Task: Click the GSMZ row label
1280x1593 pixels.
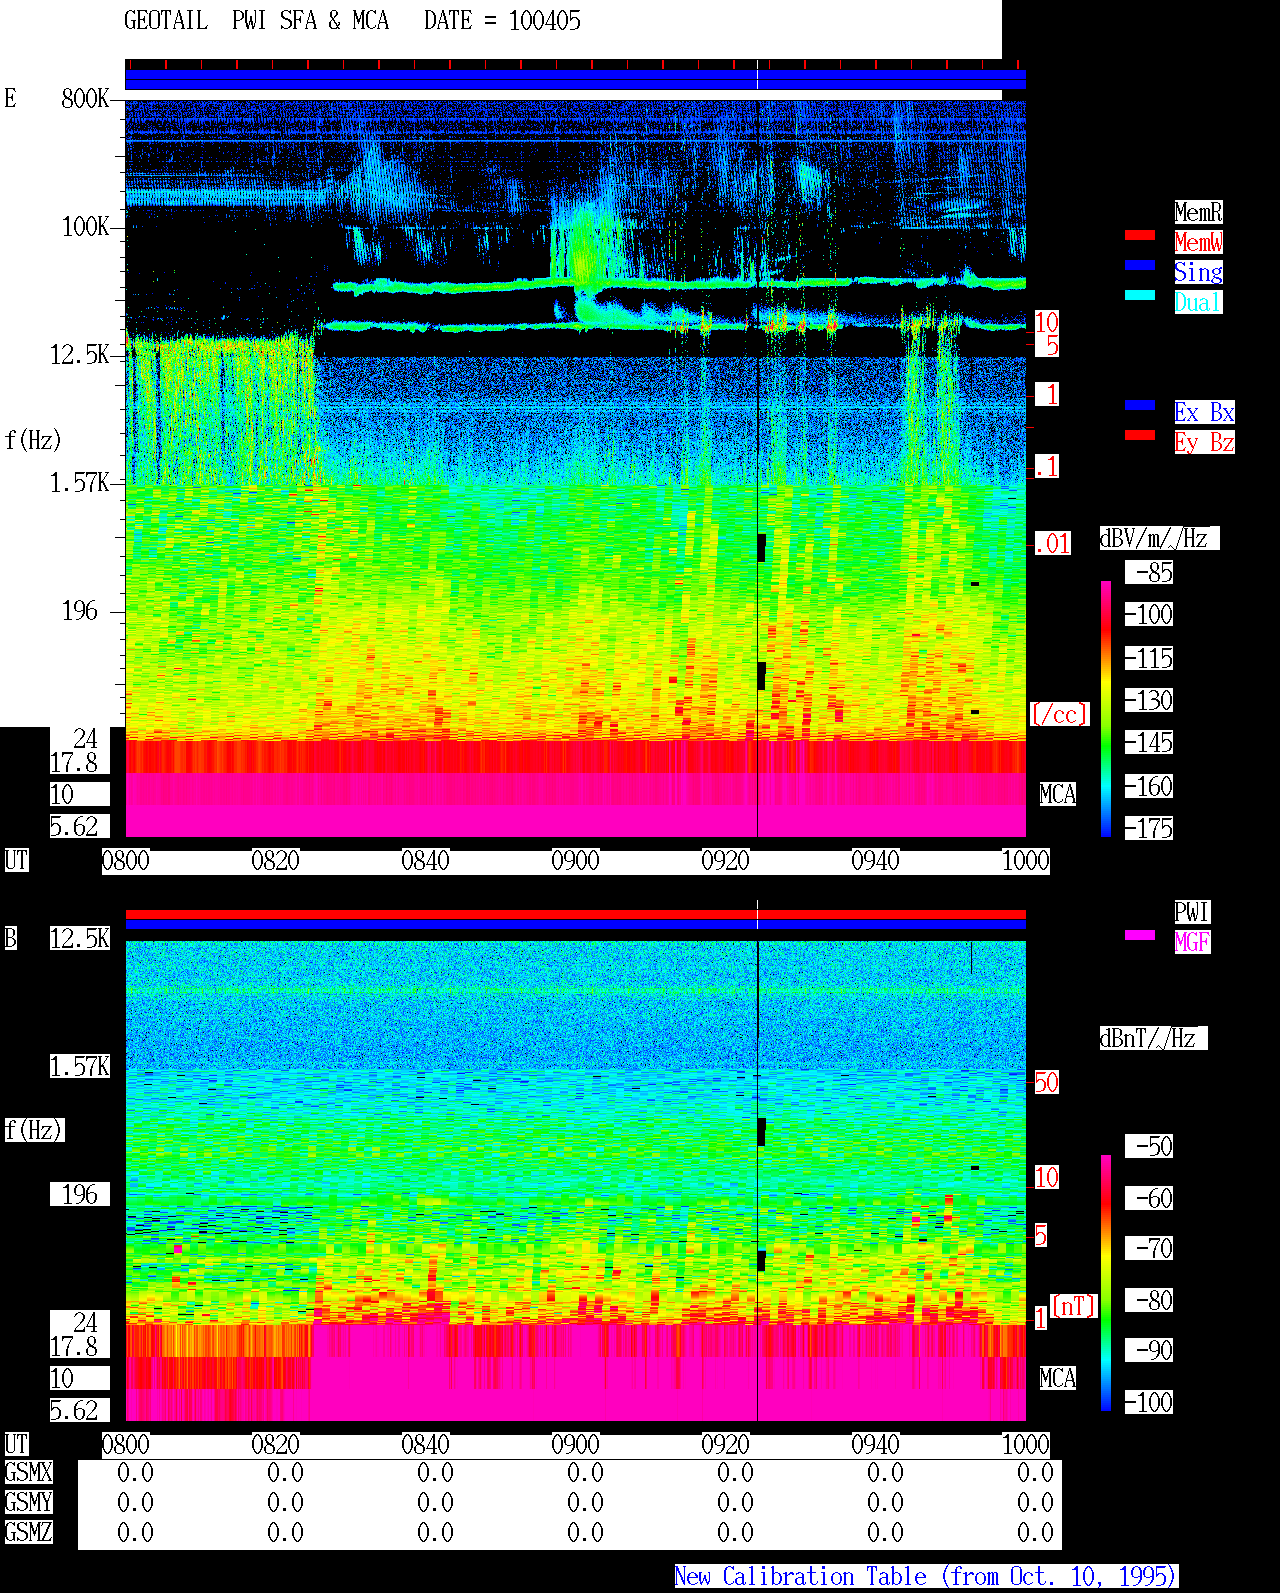Action: coord(28,1532)
